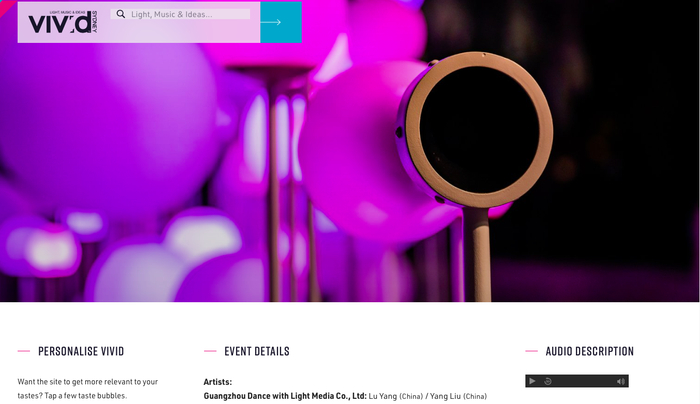Click the Audio Description heading
The height and width of the screenshot is (404, 700).
[589, 351]
